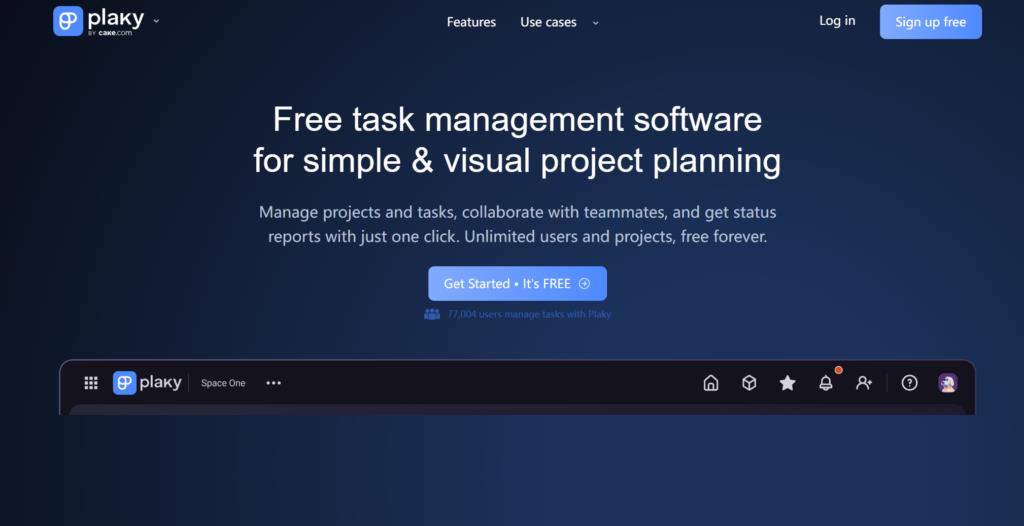Click the invite user icon
Screen dimensions: 1024x526
coord(864,383)
